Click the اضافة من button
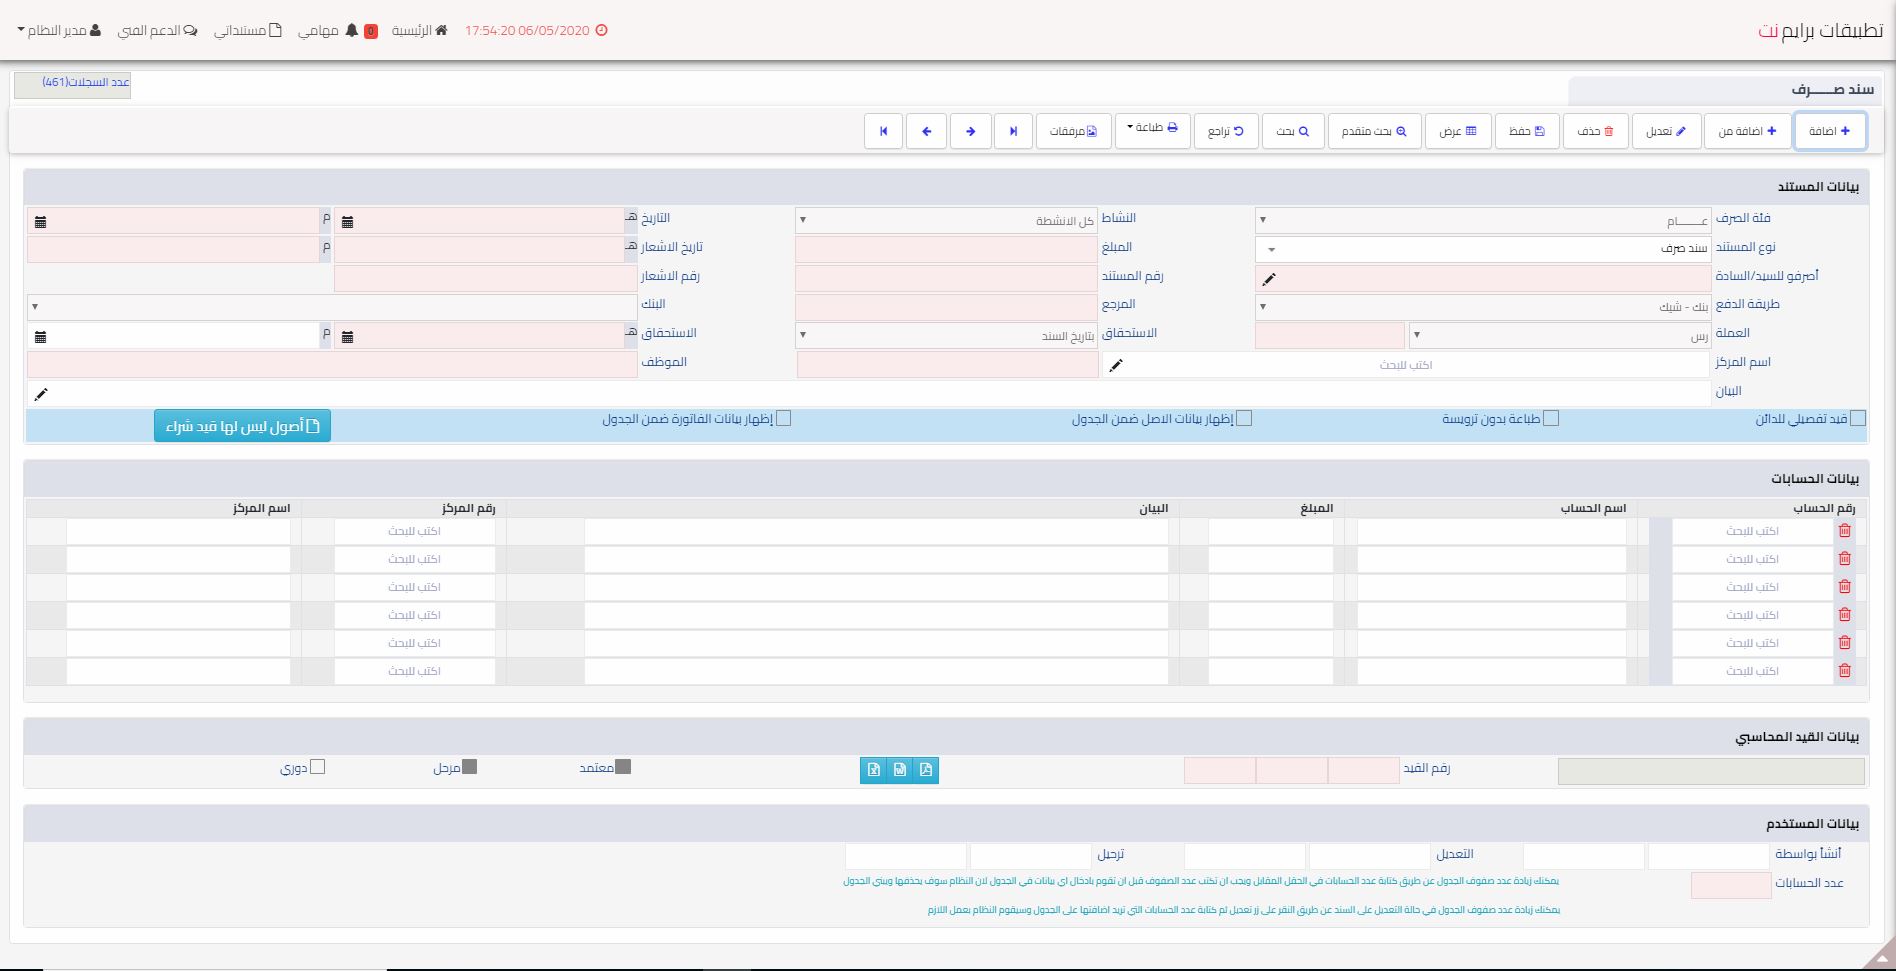The image size is (1896, 971). 1747,131
